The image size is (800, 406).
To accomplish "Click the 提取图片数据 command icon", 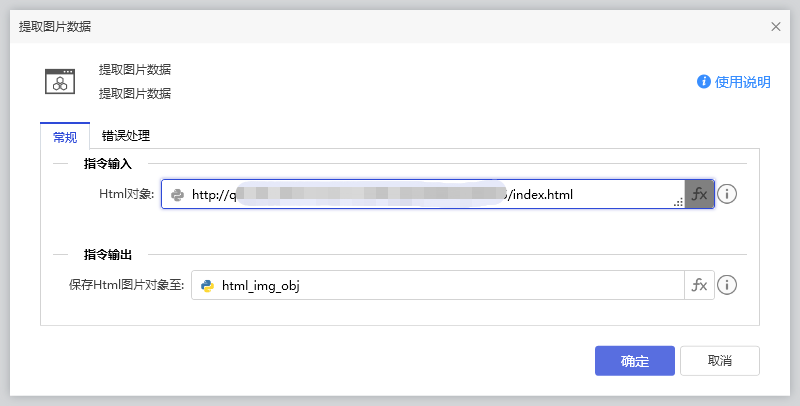I will pyautogui.click(x=60, y=81).
